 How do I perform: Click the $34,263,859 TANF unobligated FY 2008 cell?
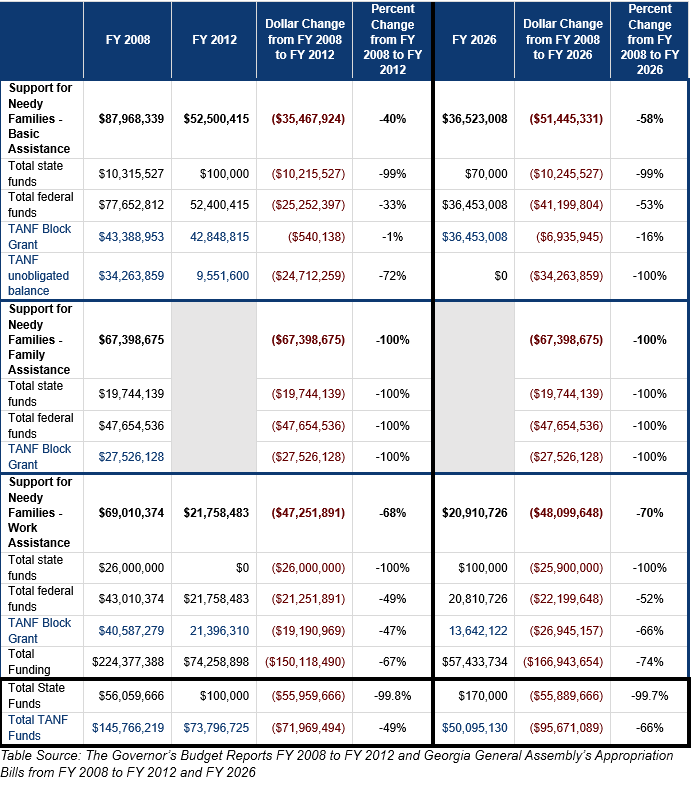point(131,276)
